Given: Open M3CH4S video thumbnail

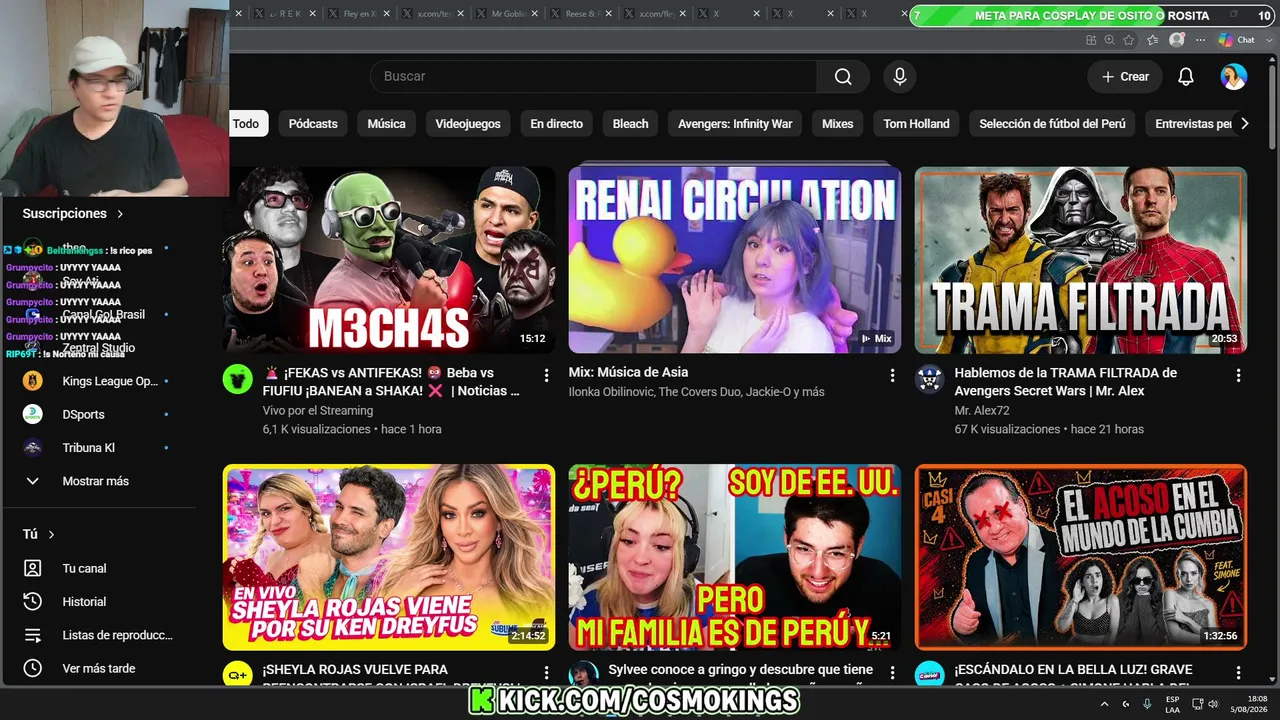Looking at the screenshot, I should pos(389,260).
